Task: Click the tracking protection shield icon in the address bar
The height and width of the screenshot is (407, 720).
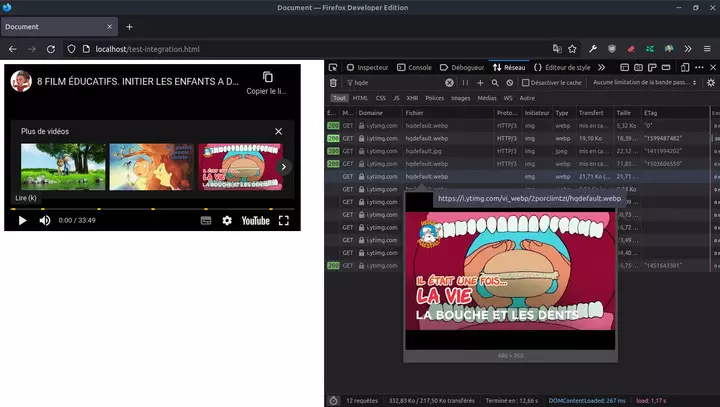Action: point(71,49)
